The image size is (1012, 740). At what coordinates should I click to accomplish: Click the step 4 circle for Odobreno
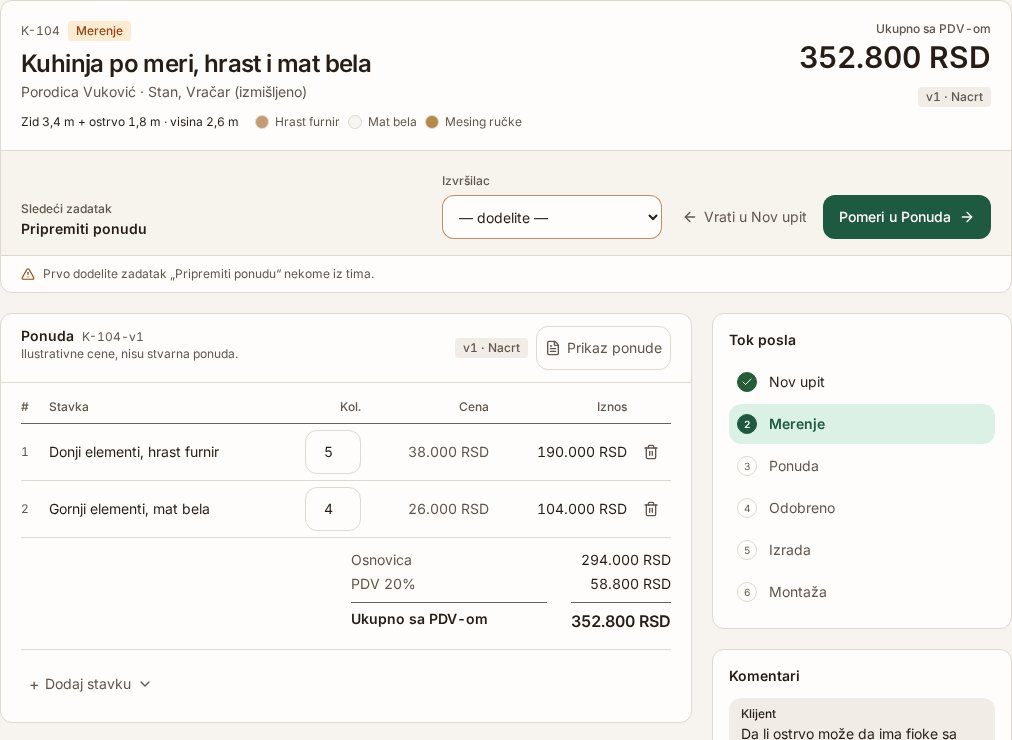point(747,508)
